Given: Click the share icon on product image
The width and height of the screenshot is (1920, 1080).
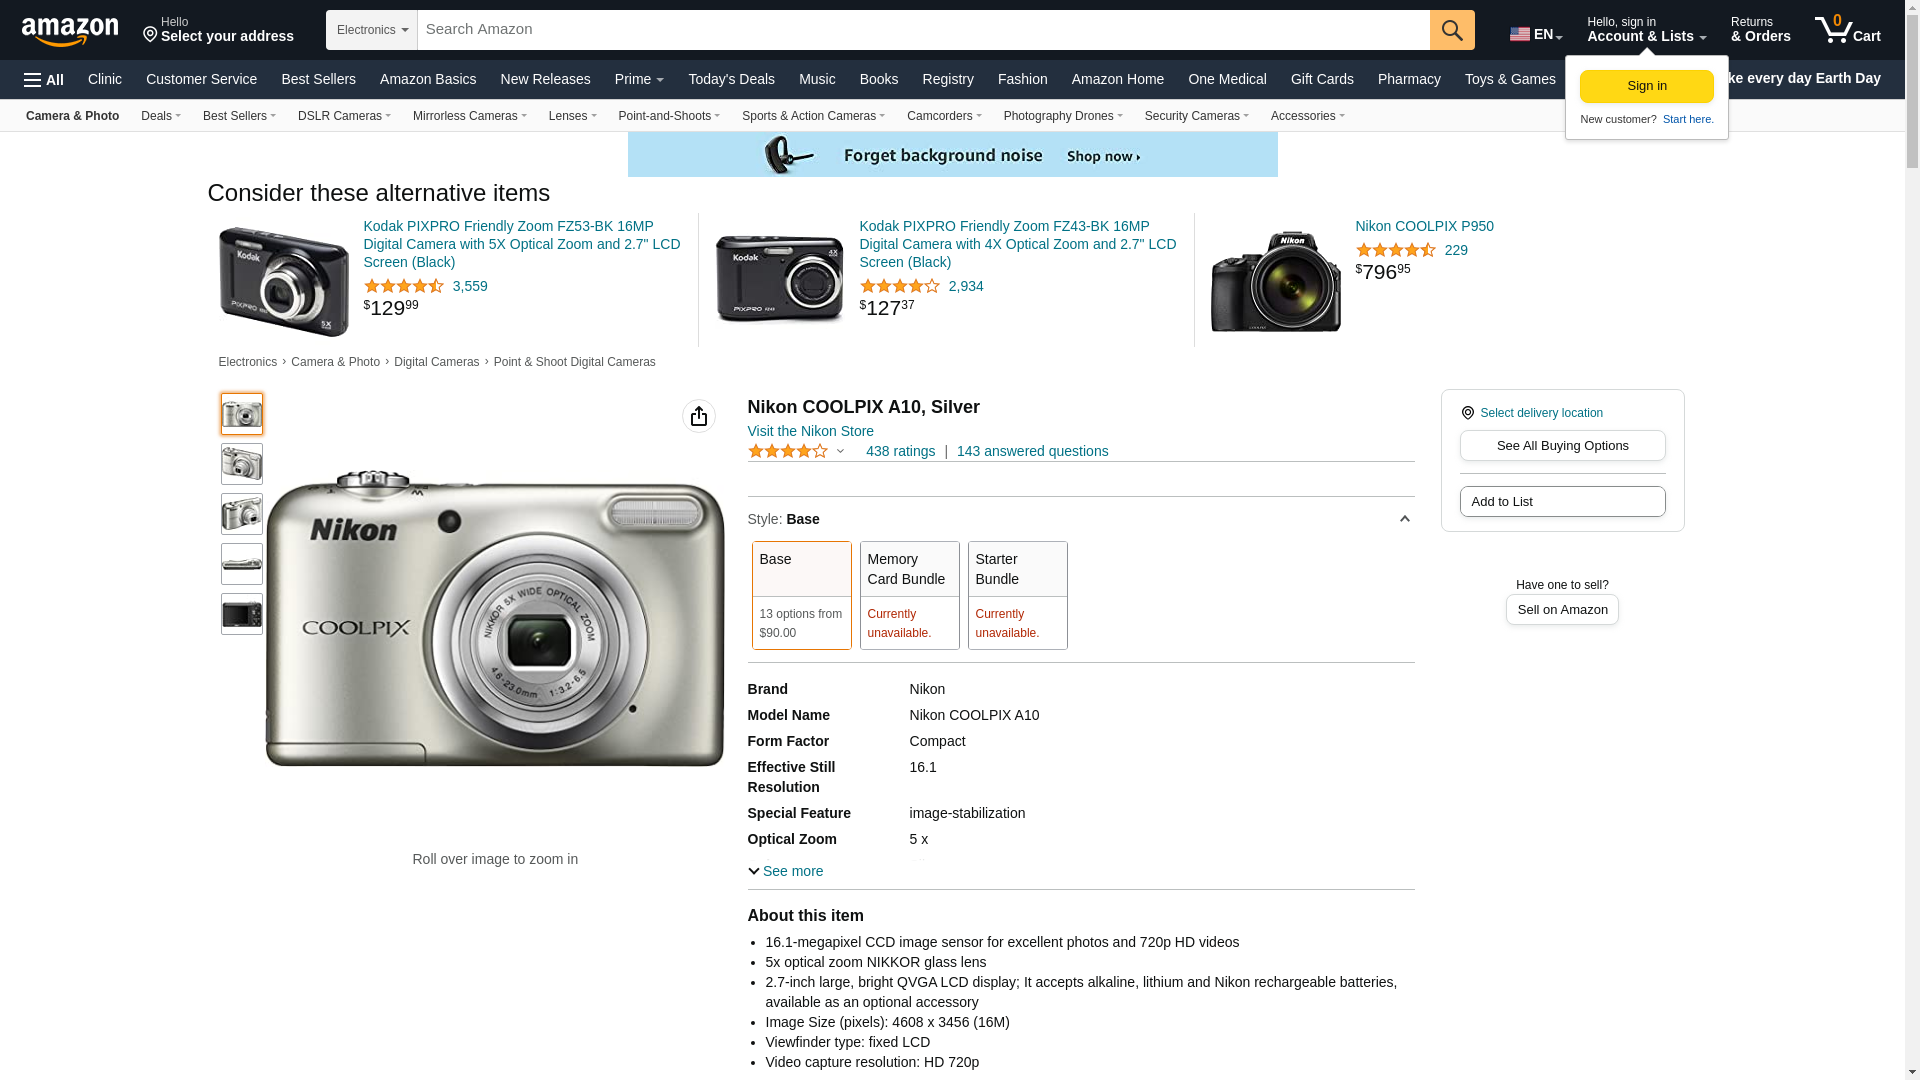Looking at the screenshot, I should point(699,416).
